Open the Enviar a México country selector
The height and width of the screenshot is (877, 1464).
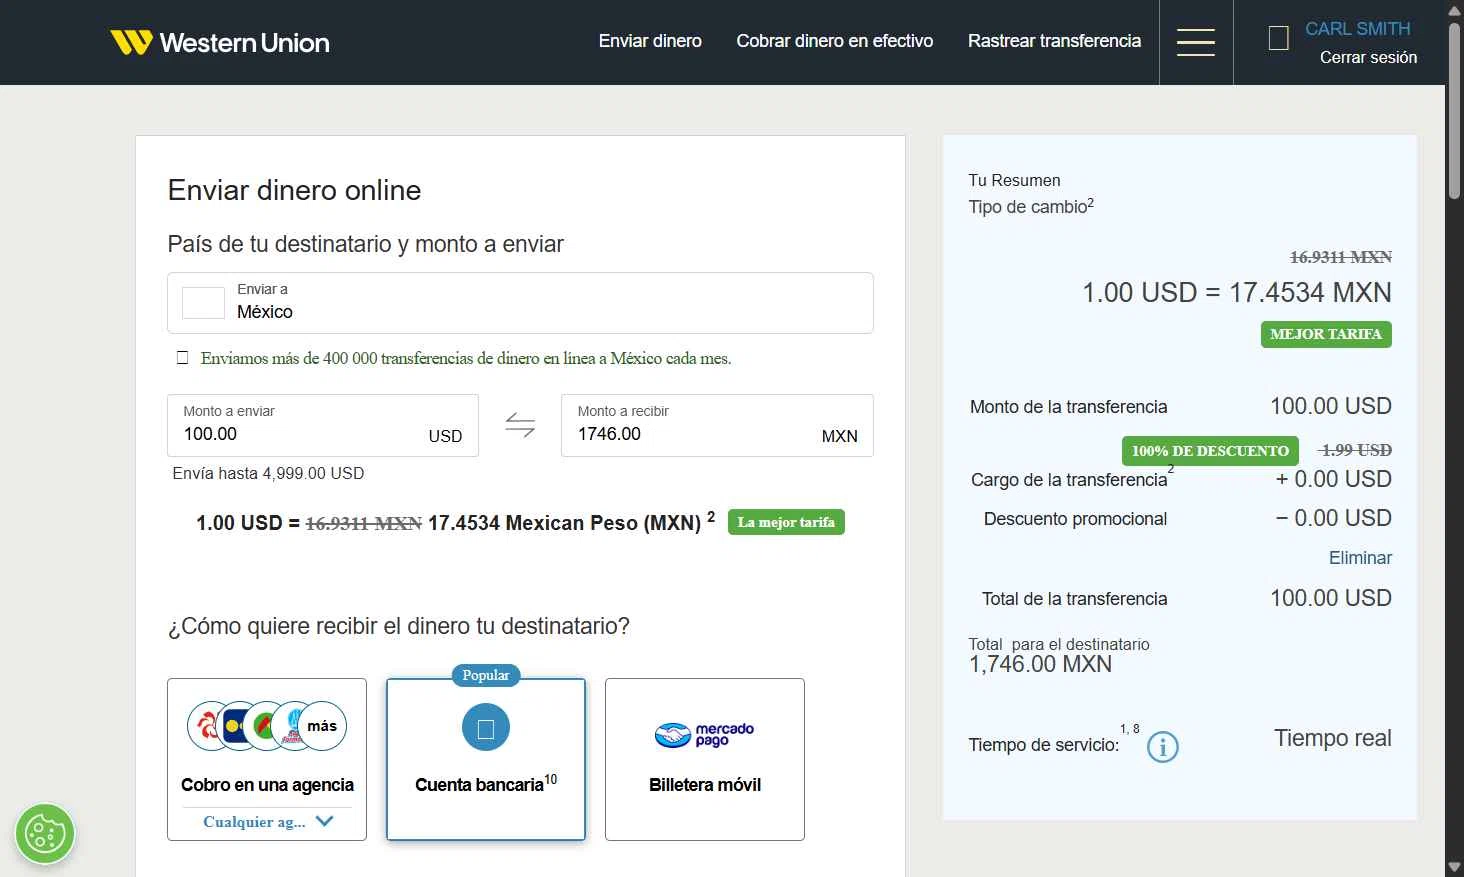(x=520, y=303)
